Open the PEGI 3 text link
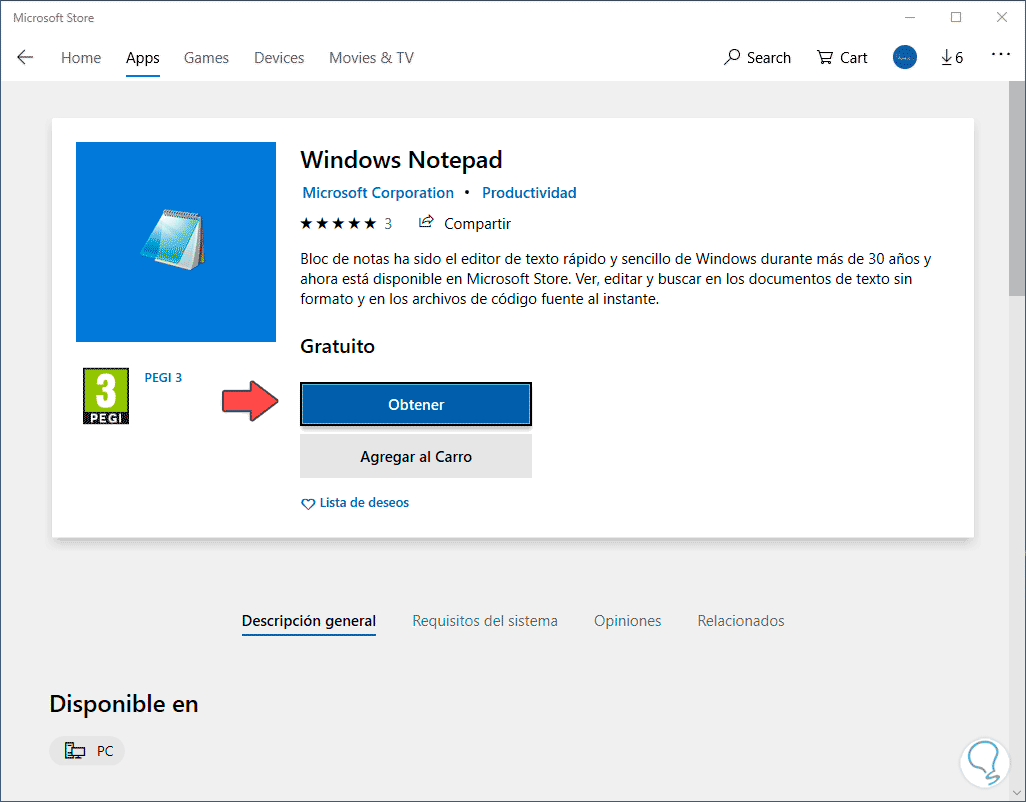 [x=163, y=377]
